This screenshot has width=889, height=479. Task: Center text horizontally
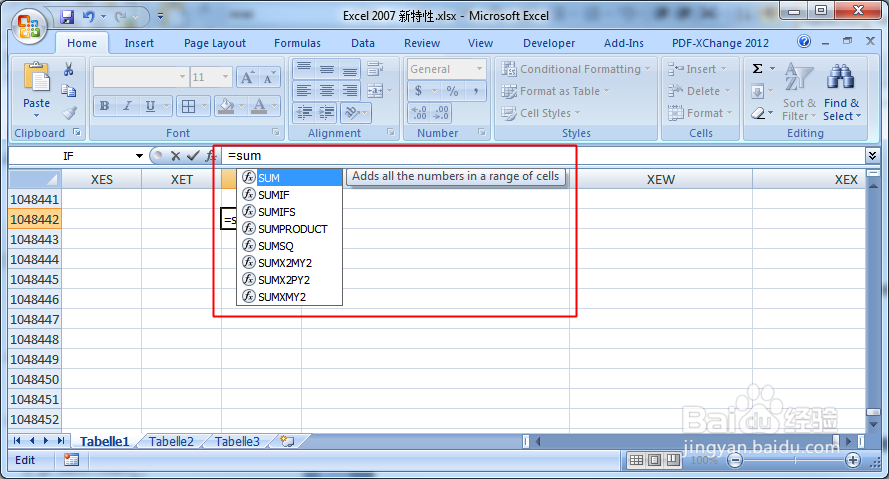tap(327, 91)
